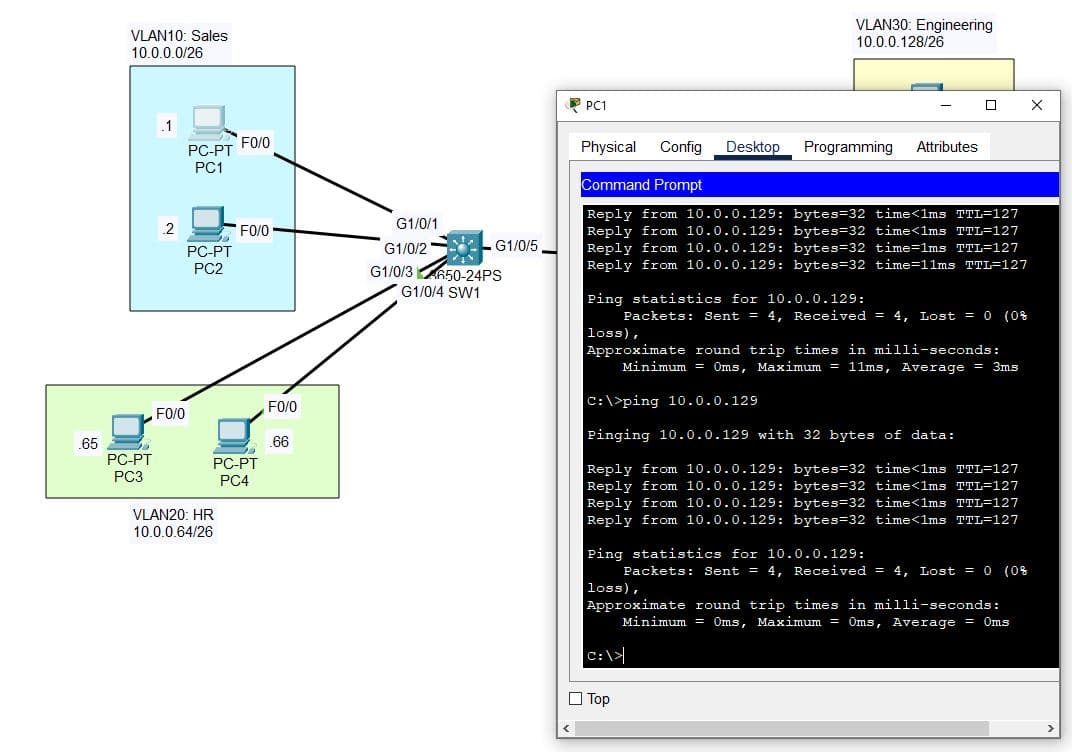Click the PC1 window title icon
The height and width of the screenshot is (752, 1072).
coord(573,105)
